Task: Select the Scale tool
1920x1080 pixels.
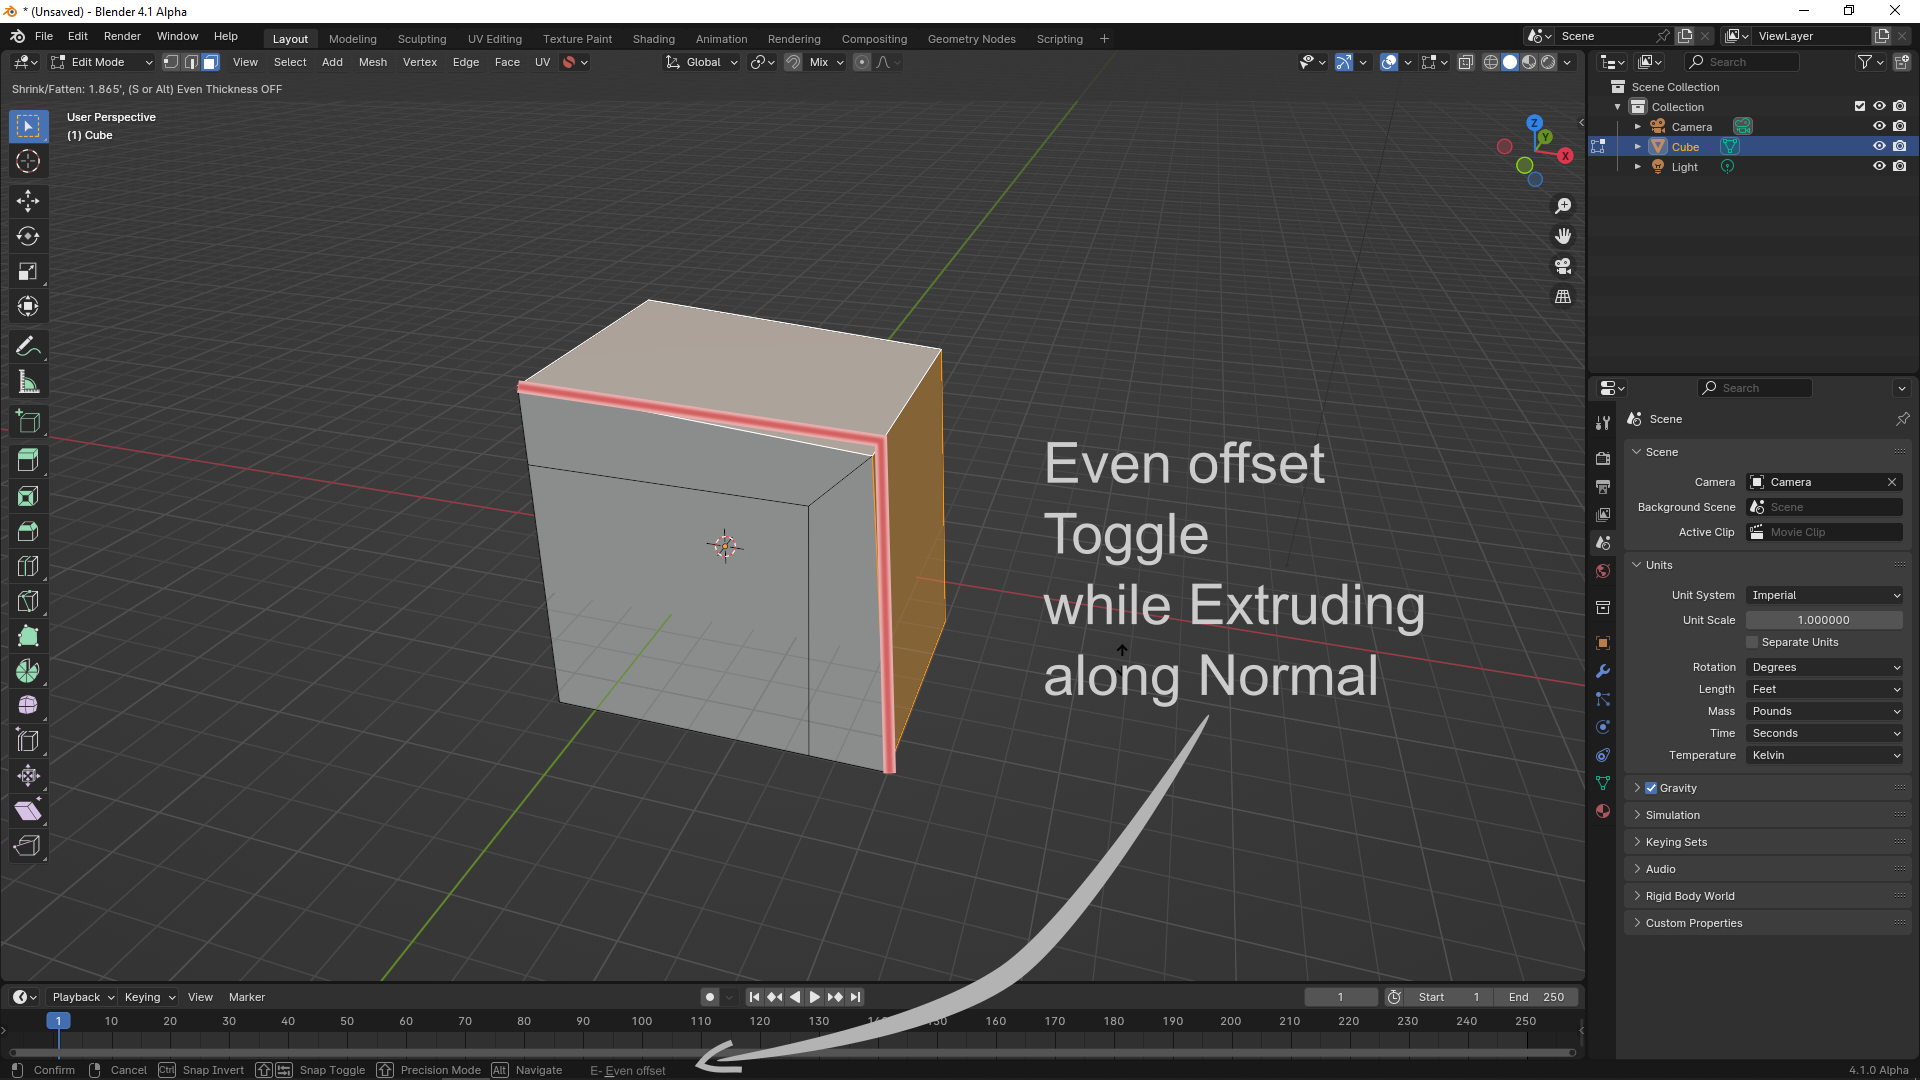Action: pyautogui.click(x=28, y=271)
